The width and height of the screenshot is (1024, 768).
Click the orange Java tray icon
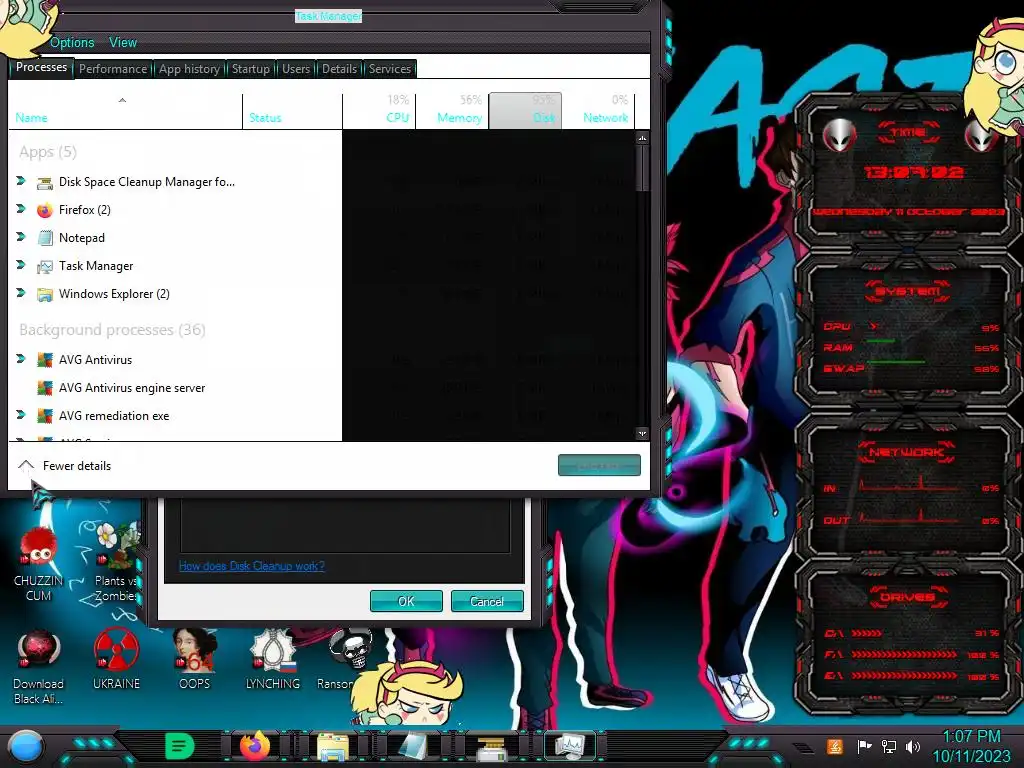click(x=835, y=746)
